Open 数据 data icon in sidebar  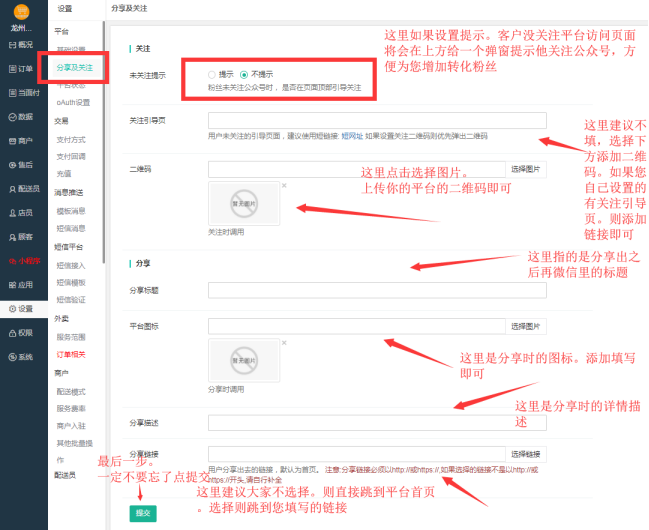pos(12,117)
